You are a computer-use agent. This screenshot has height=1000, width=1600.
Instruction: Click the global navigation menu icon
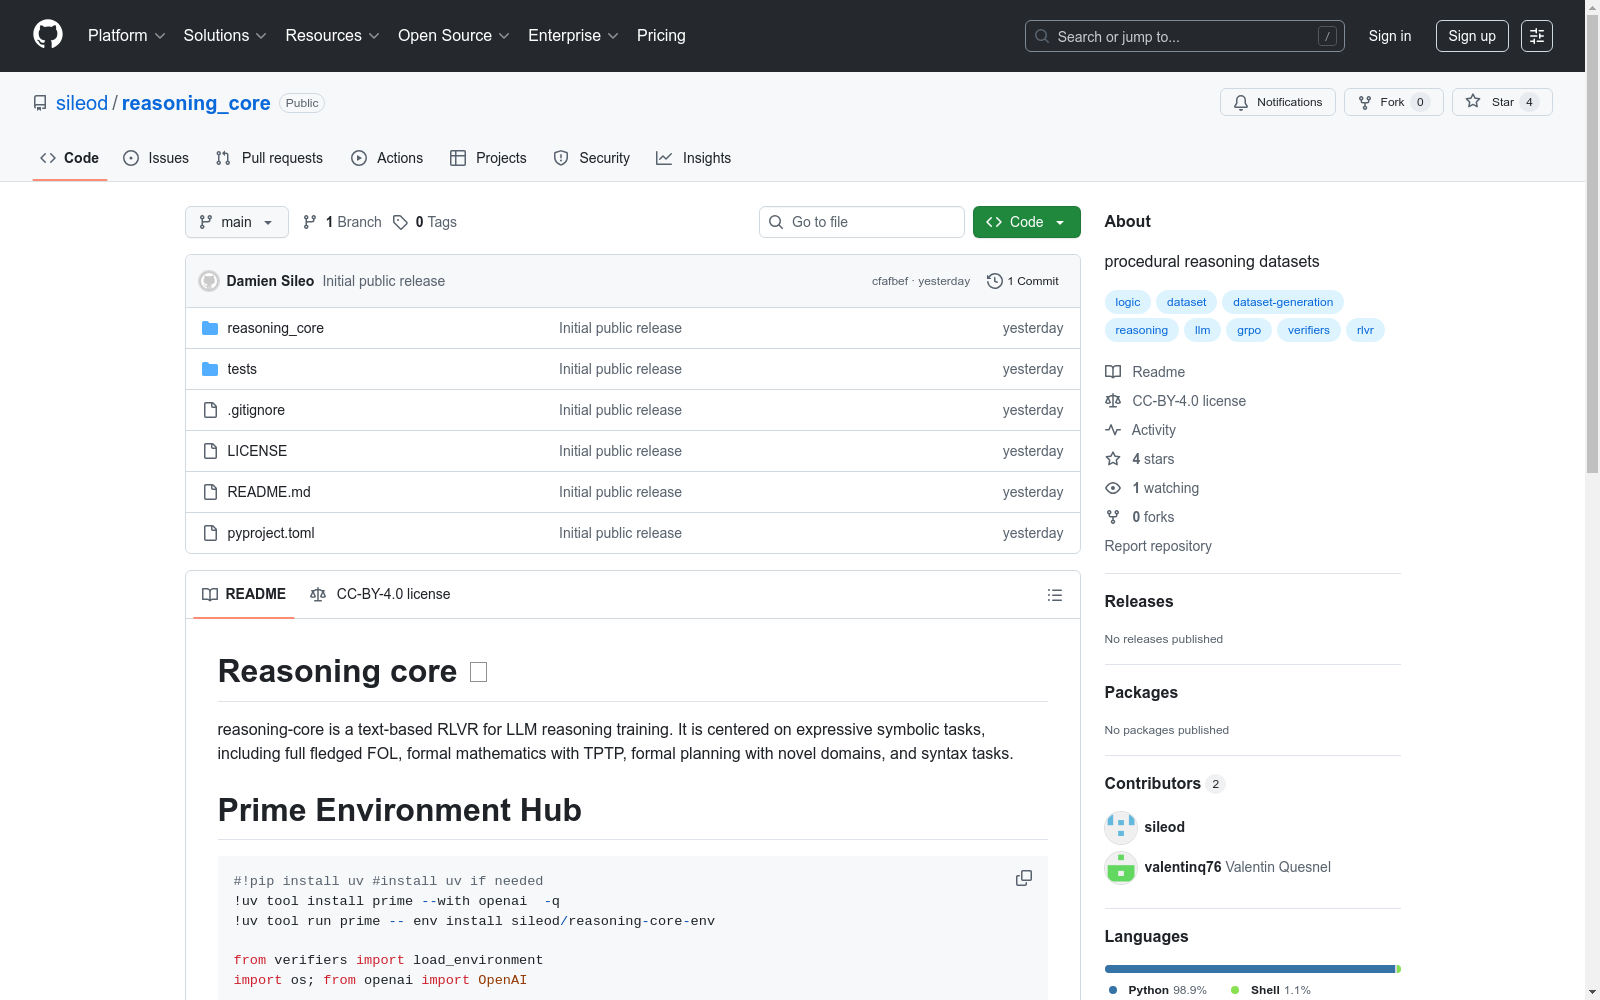pyautogui.click(x=1537, y=36)
